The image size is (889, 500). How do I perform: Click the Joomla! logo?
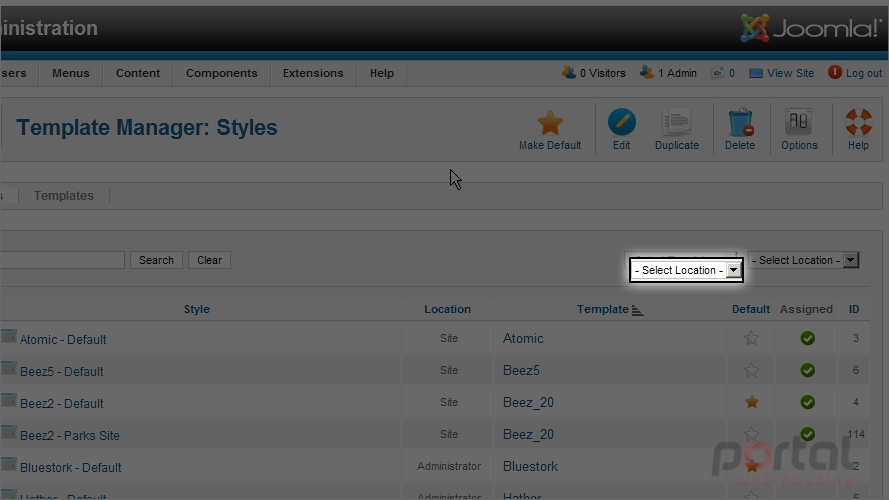811,28
